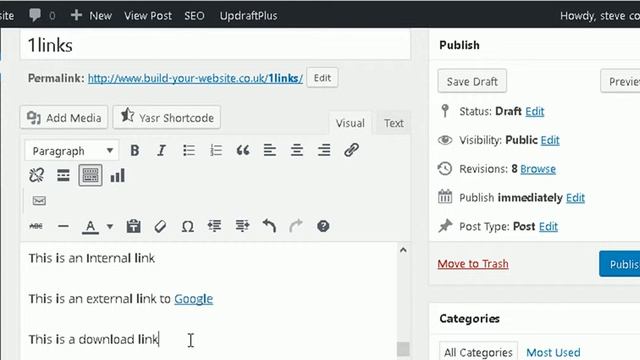Screen dimensions: 640x360
Task: Insert a numbered list
Action: point(216,151)
